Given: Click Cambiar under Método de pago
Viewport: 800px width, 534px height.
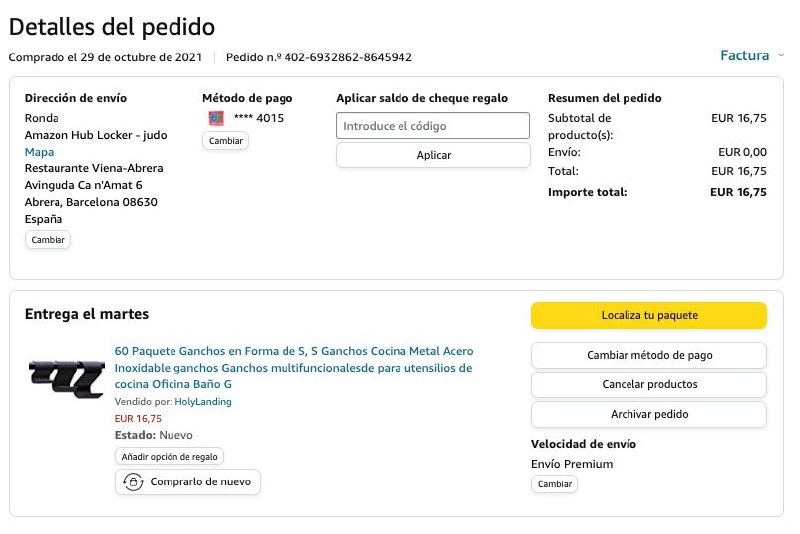Looking at the screenshot, I should 225,141.
